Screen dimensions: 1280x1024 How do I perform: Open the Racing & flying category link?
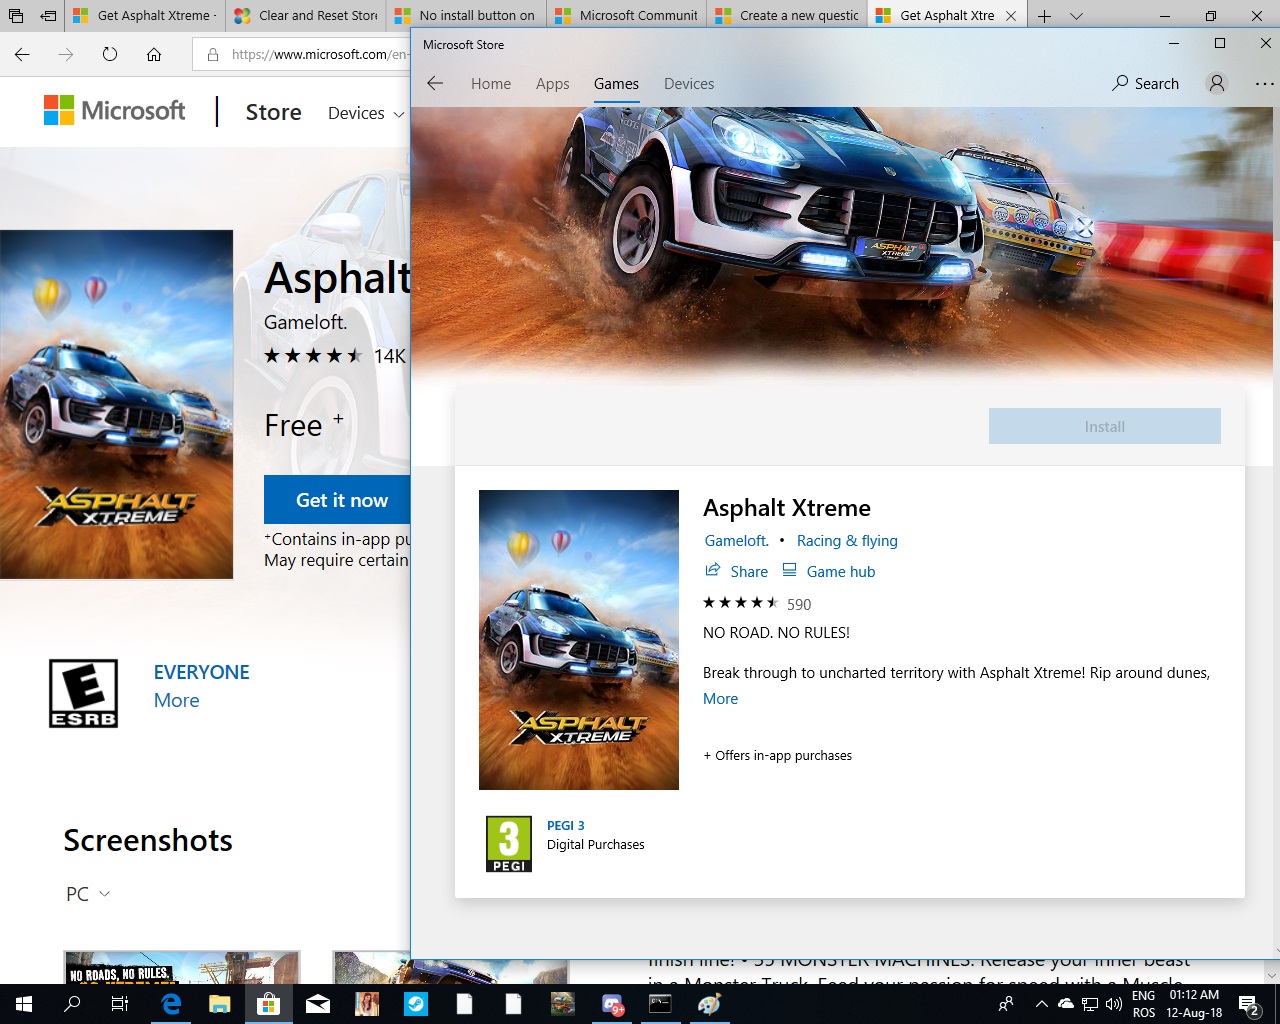[x=847, y=541]
